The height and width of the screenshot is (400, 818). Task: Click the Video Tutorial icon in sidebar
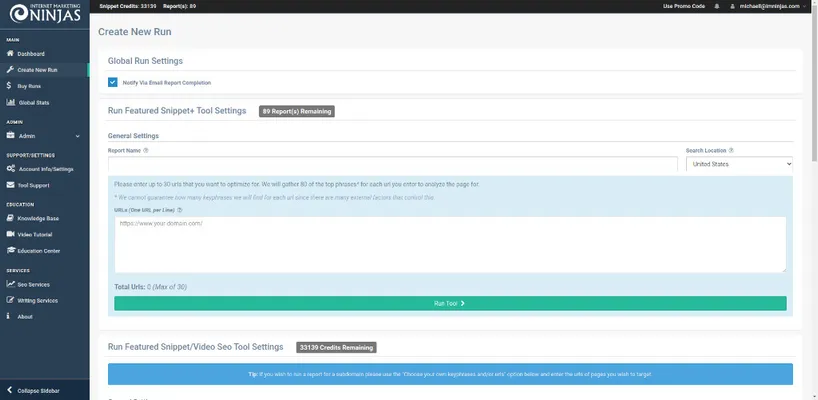[10, 234]
